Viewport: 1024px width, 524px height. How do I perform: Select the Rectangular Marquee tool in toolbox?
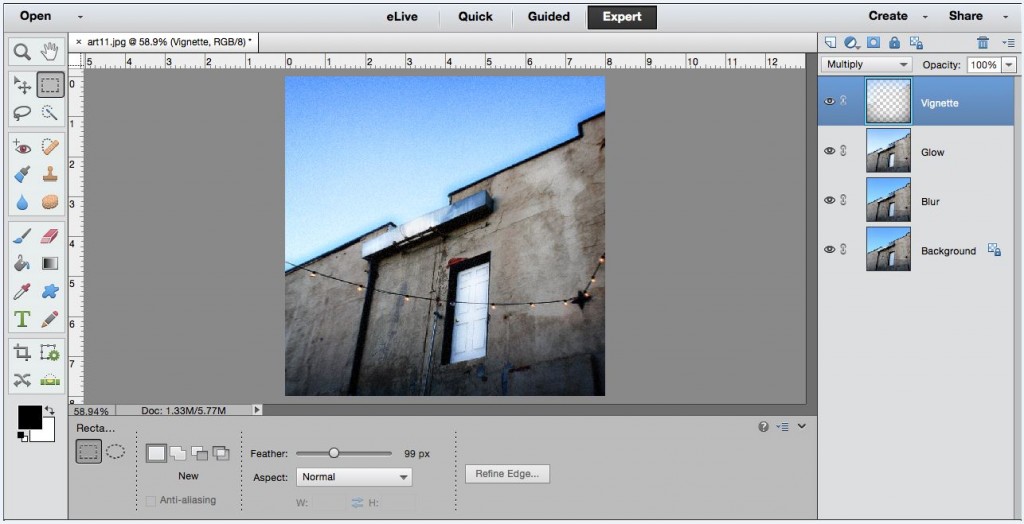[x=50, y=85]
